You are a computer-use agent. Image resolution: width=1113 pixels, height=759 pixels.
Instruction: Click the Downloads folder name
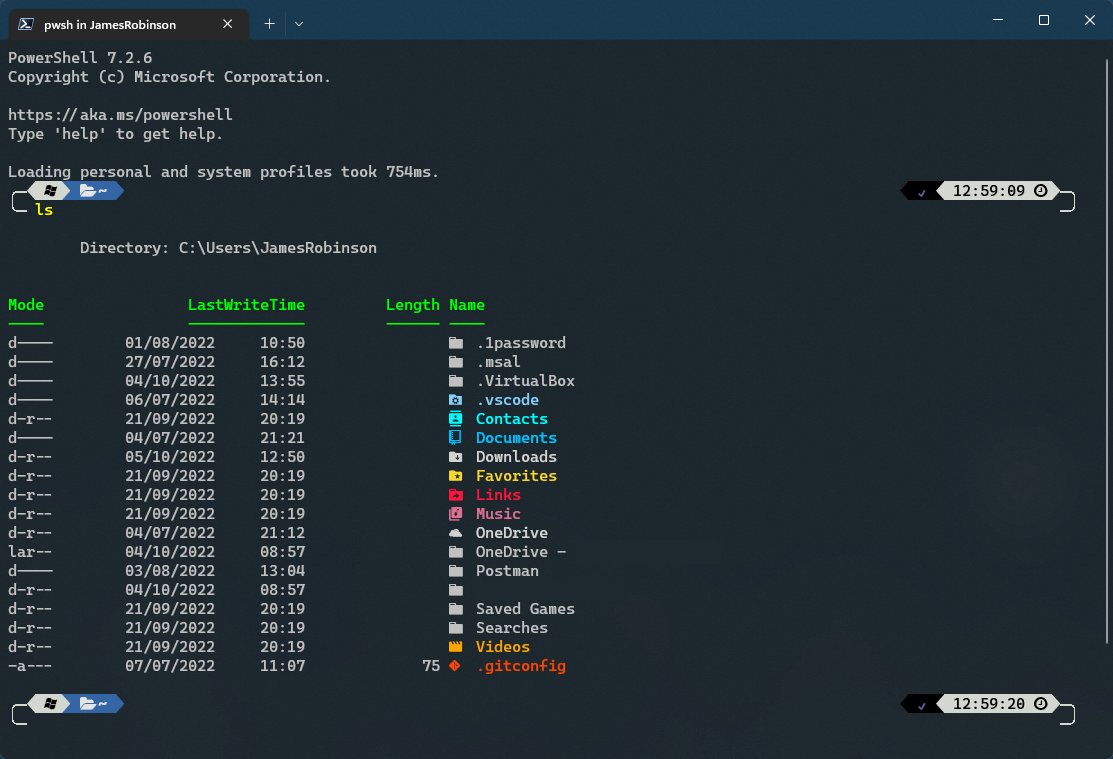coord(516,457)
